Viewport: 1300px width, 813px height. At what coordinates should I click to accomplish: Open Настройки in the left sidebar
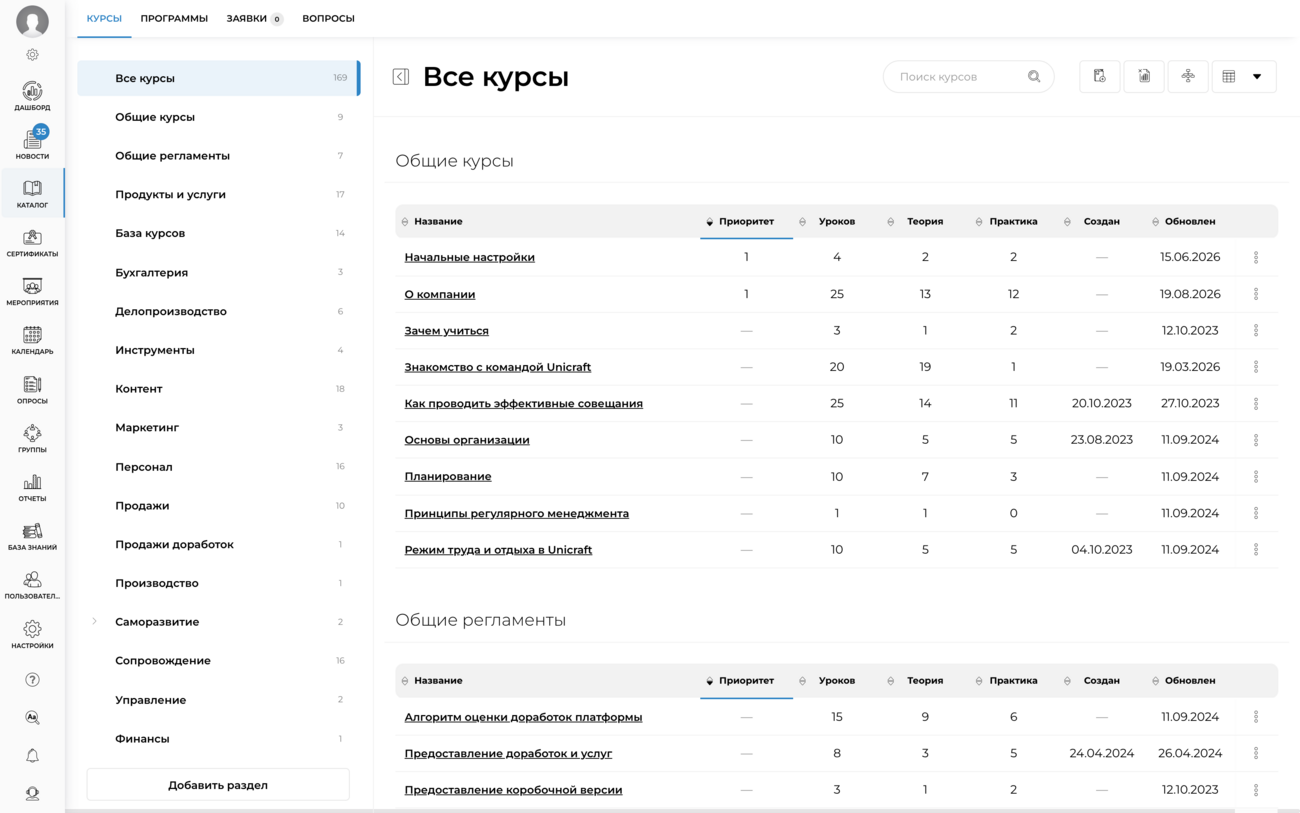click(x=32, y=634)
